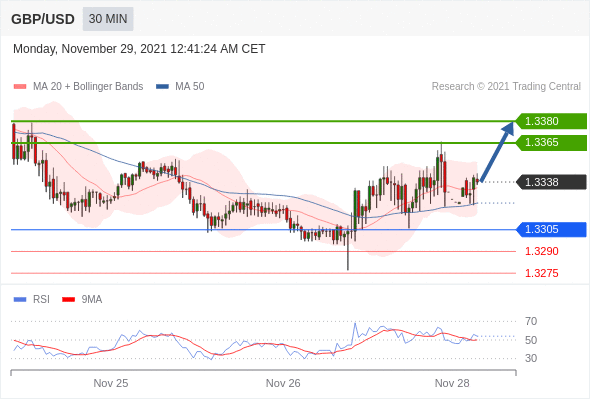Click the Research © 2021 Trading Central credit
This screenshot has width=590, height=400.
click(506, 87)
